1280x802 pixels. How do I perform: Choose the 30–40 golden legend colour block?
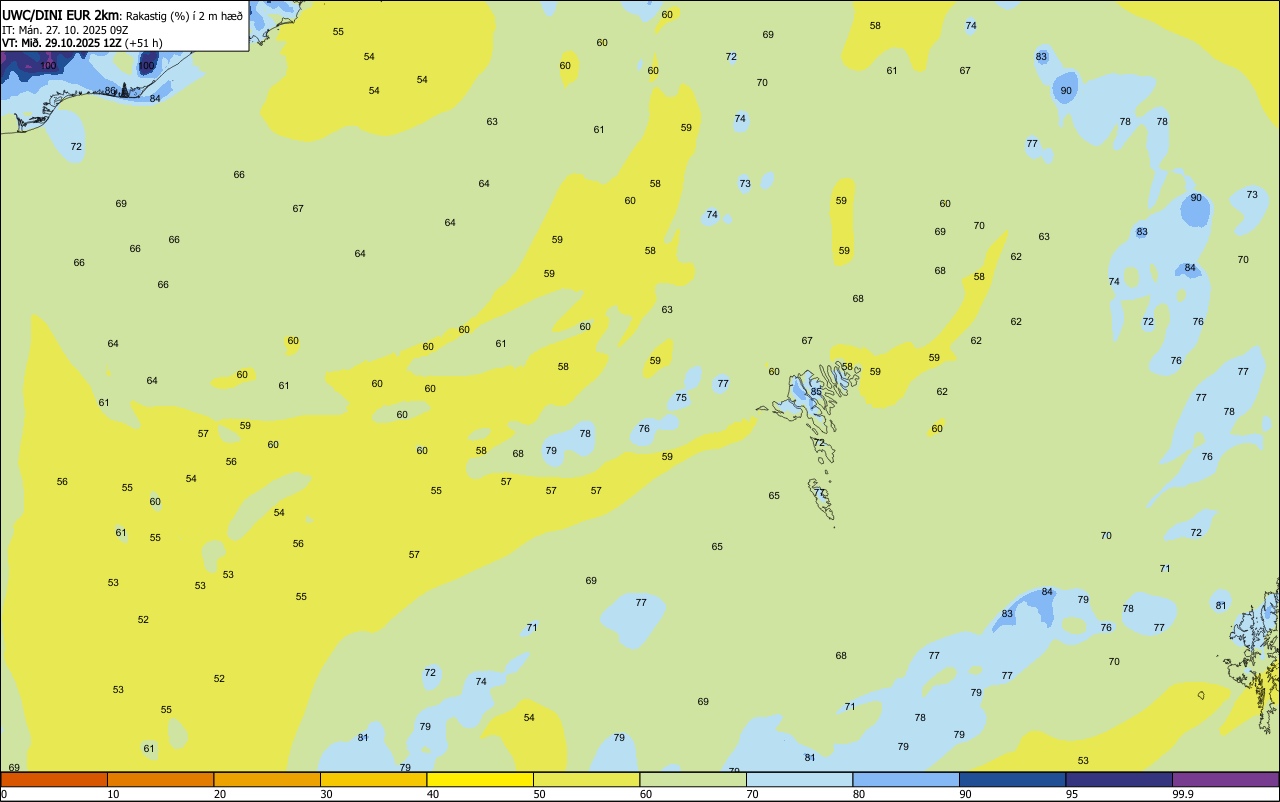(373, 779)
